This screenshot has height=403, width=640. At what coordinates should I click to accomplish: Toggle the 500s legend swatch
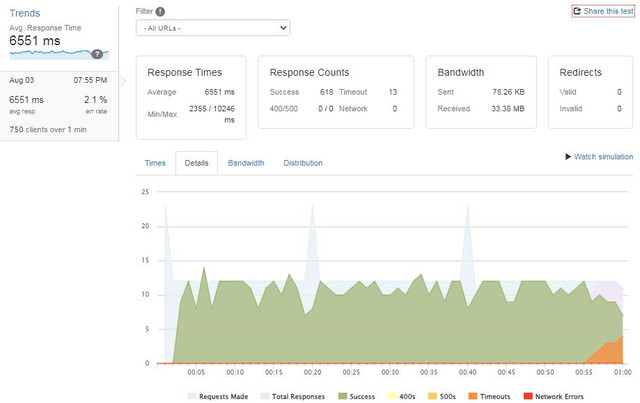[432, 396]
